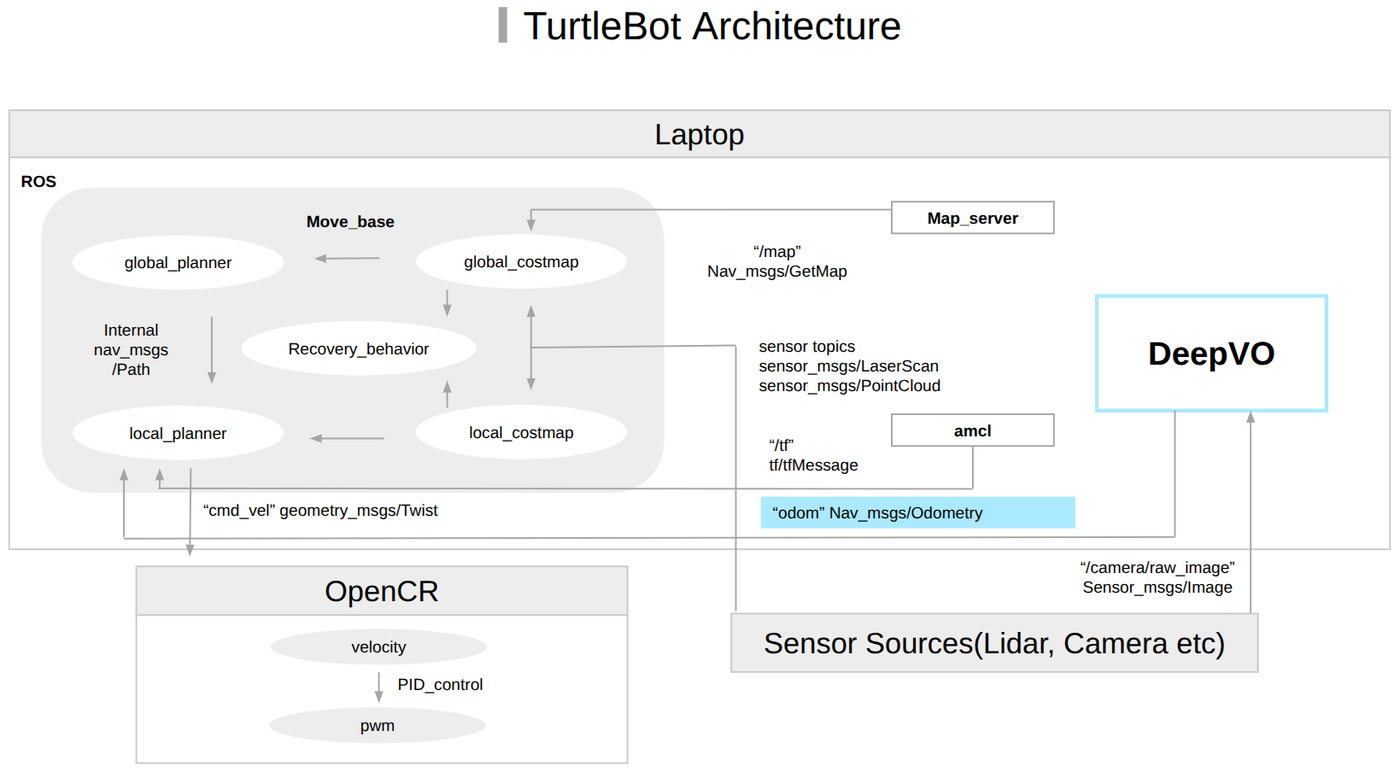Viewport: 1400px width, 772px height.
Task: Select the "Move_base" heading text
Action: coord(350,222)
